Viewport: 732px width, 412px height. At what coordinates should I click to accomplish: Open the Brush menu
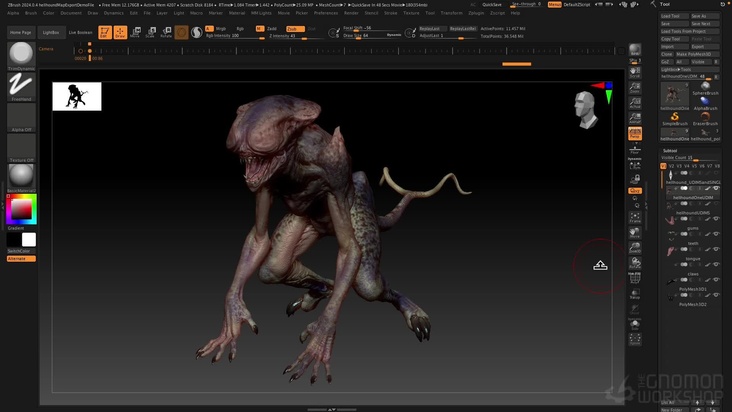[31, 13]
